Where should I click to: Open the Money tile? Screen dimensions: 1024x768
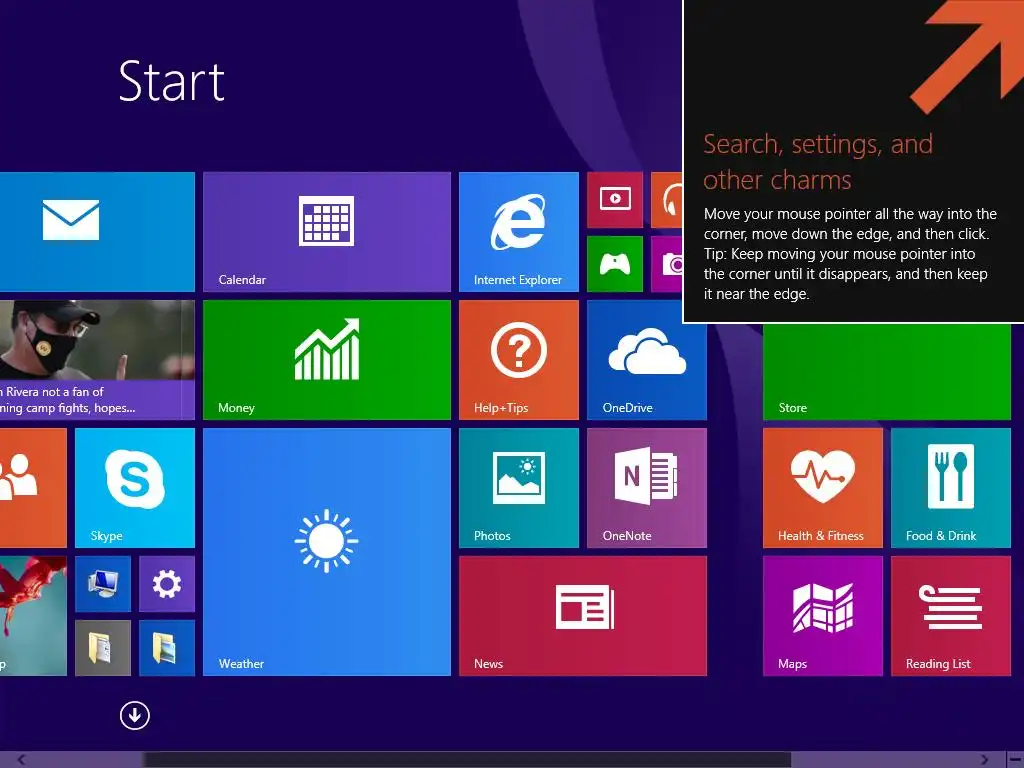[x=327, y=360]
